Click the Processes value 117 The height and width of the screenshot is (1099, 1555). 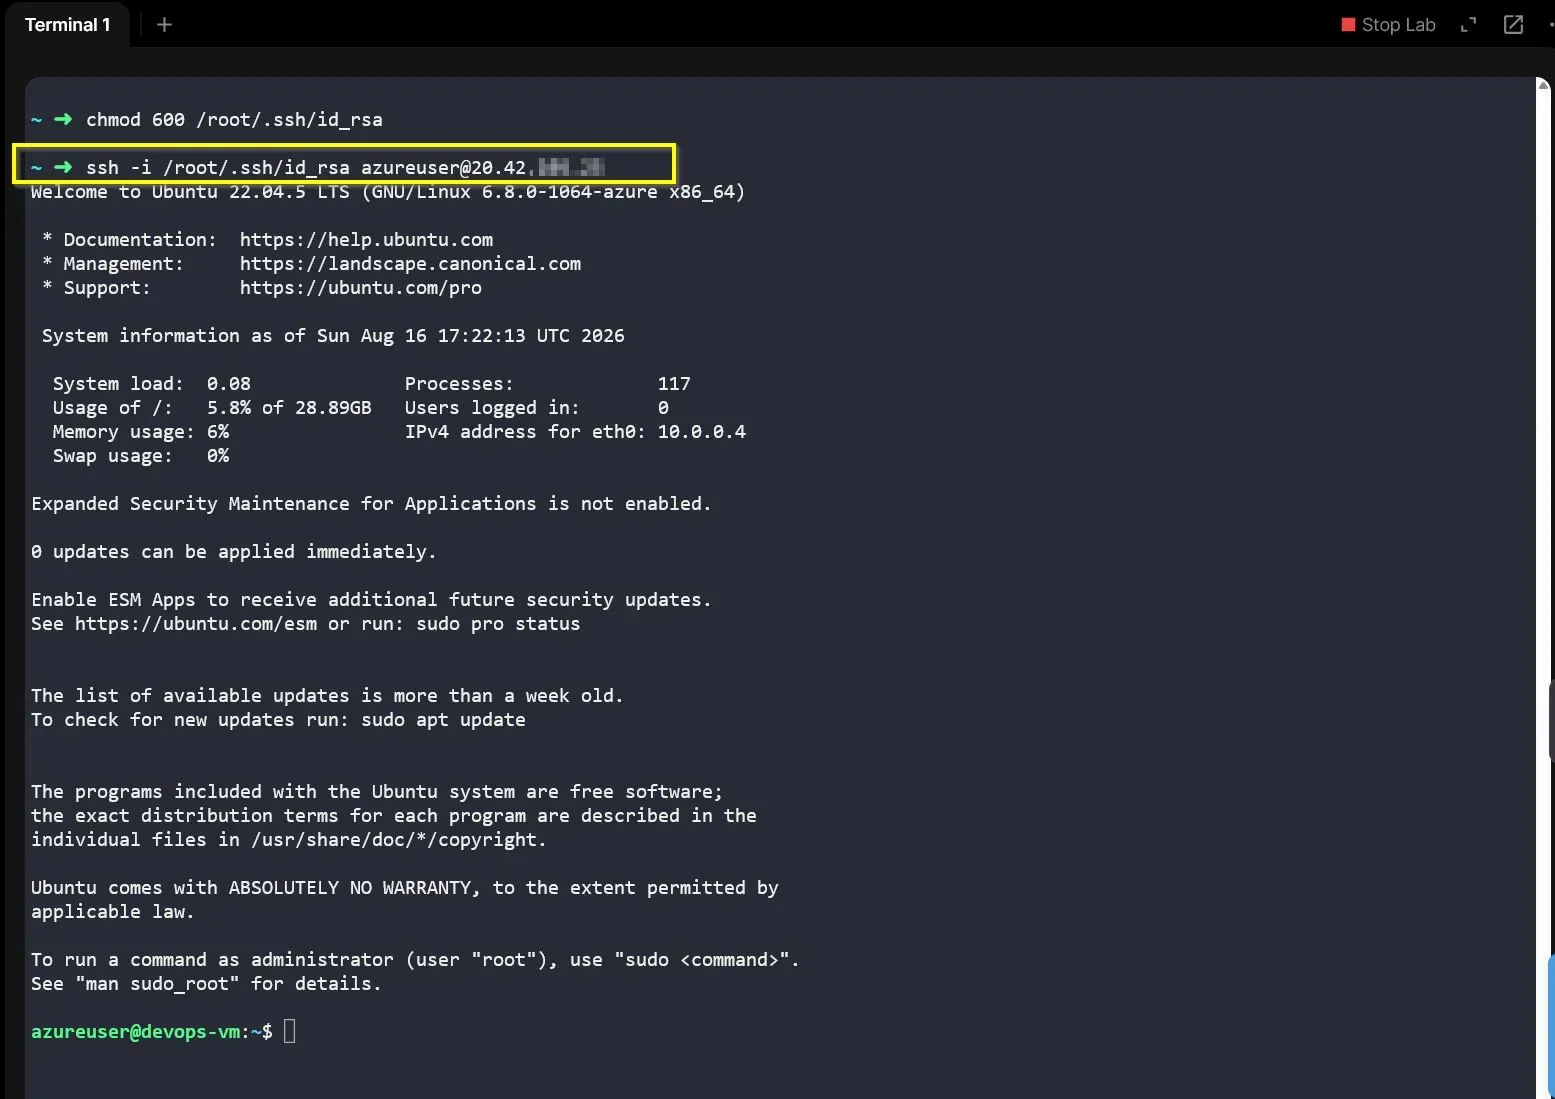674,384
